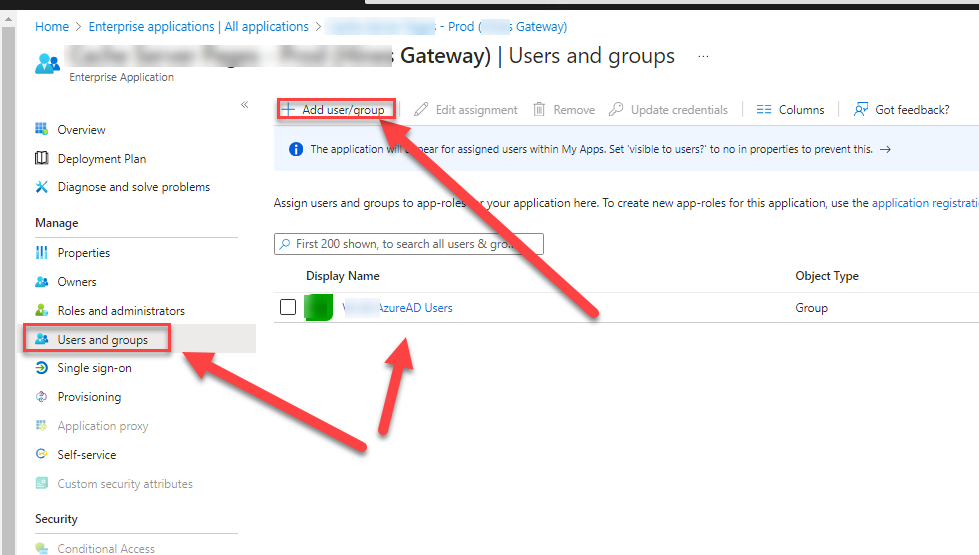Click the application registration link
This screenshot has height=555, width=979.
tap(924, 203)
